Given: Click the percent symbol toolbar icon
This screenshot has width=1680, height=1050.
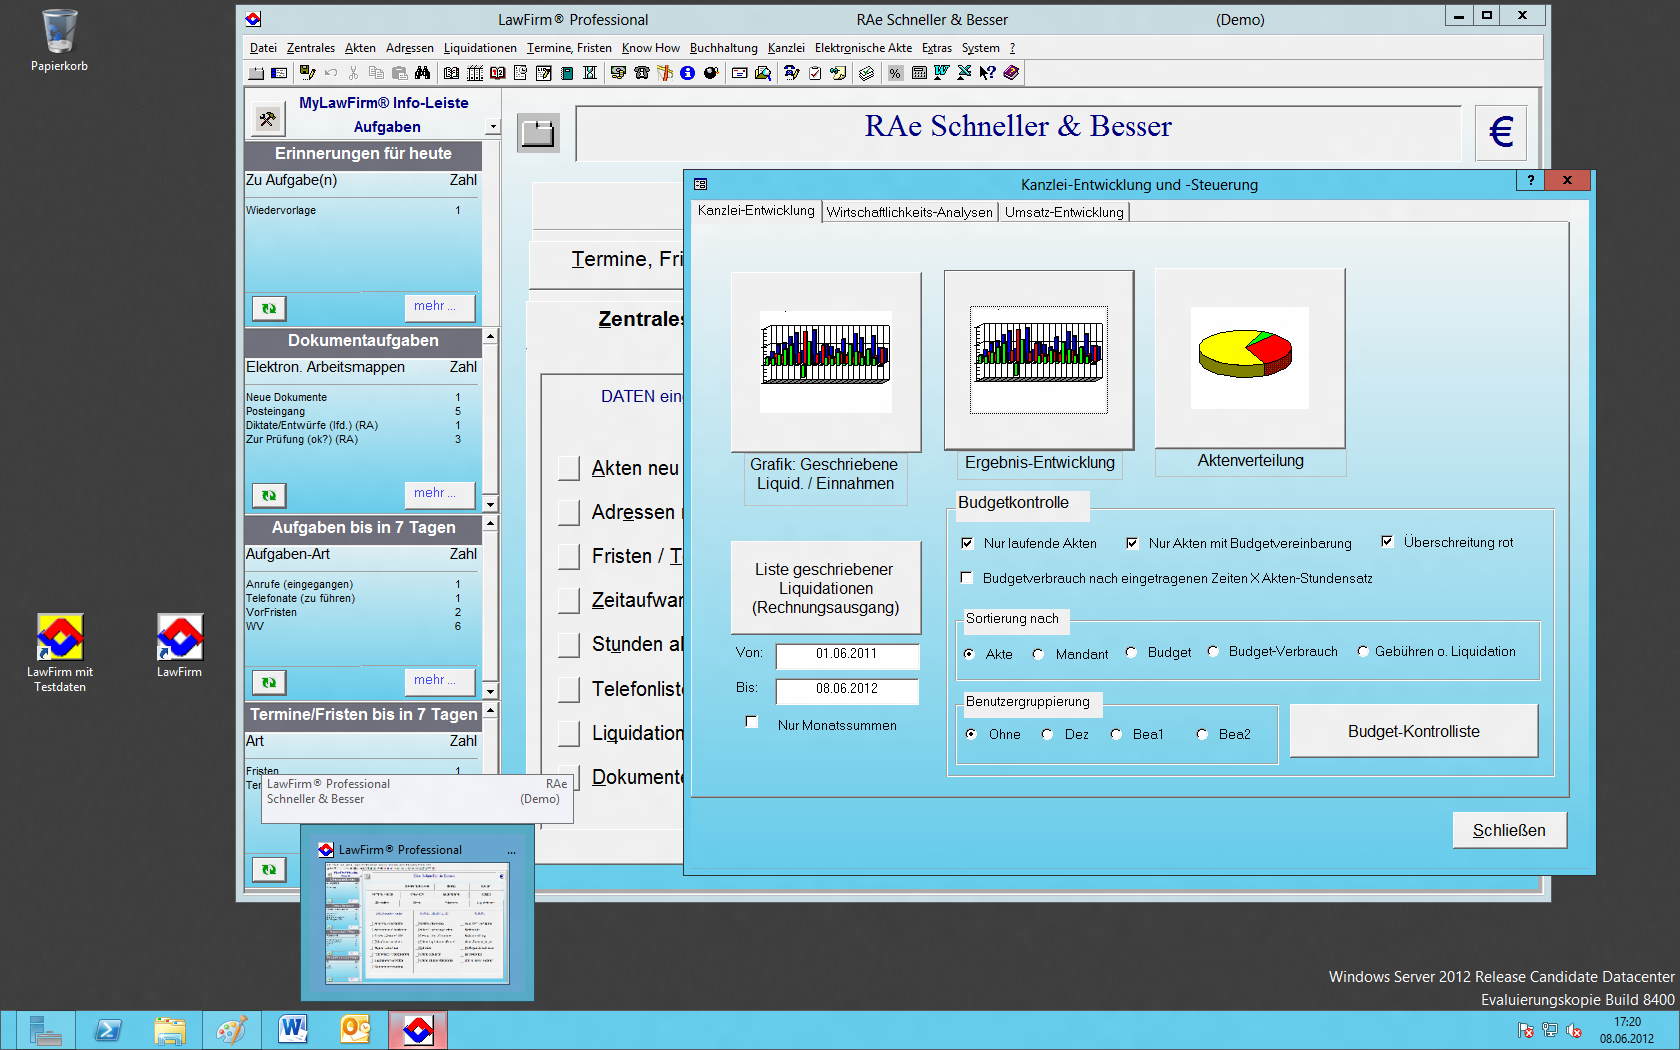Looking at the screenshot, I should 895,73.
